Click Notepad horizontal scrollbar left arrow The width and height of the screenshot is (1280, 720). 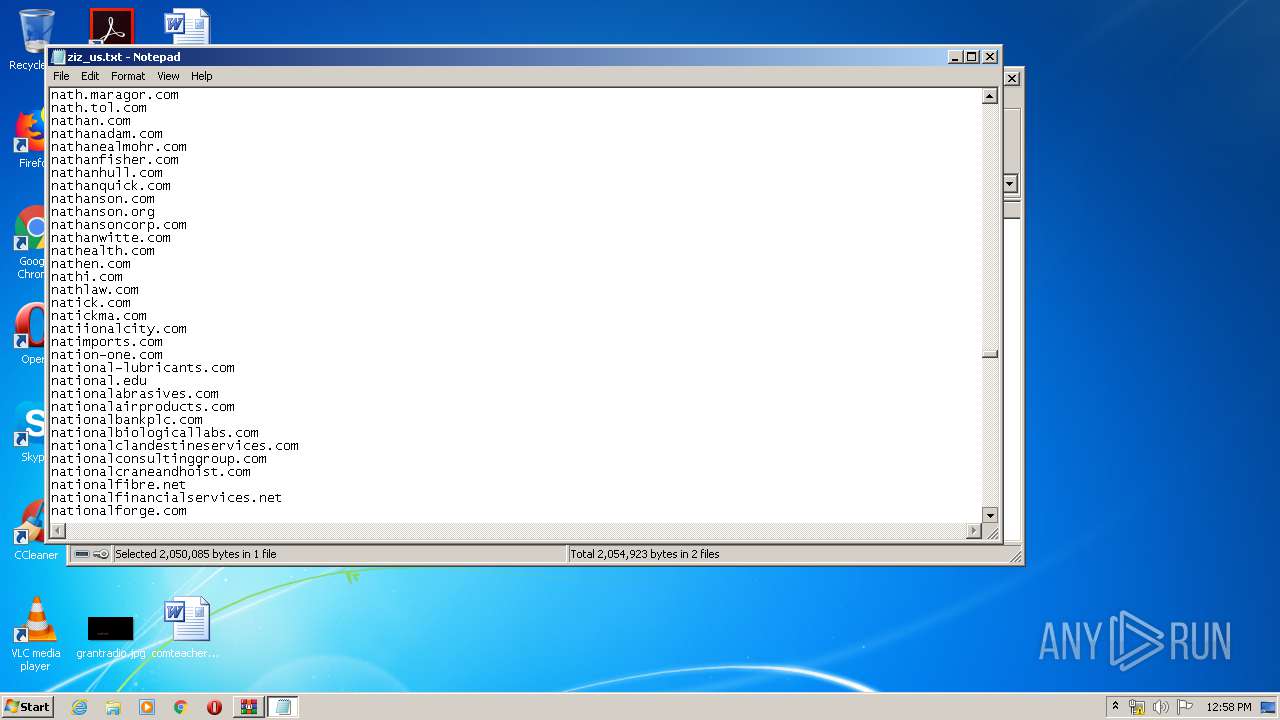pos(58,531)
